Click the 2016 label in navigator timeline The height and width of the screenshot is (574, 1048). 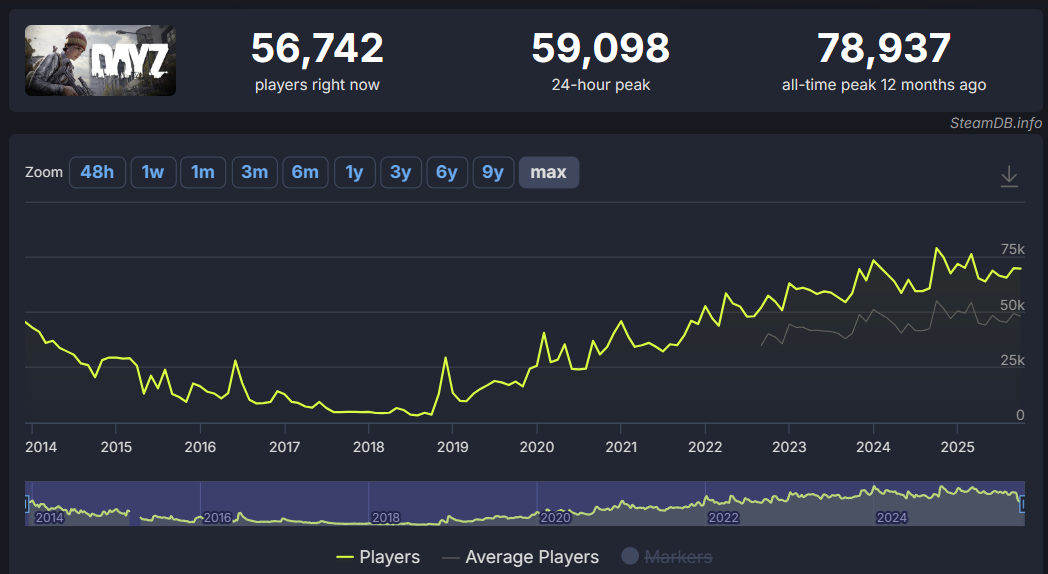(x=217, y=517)
